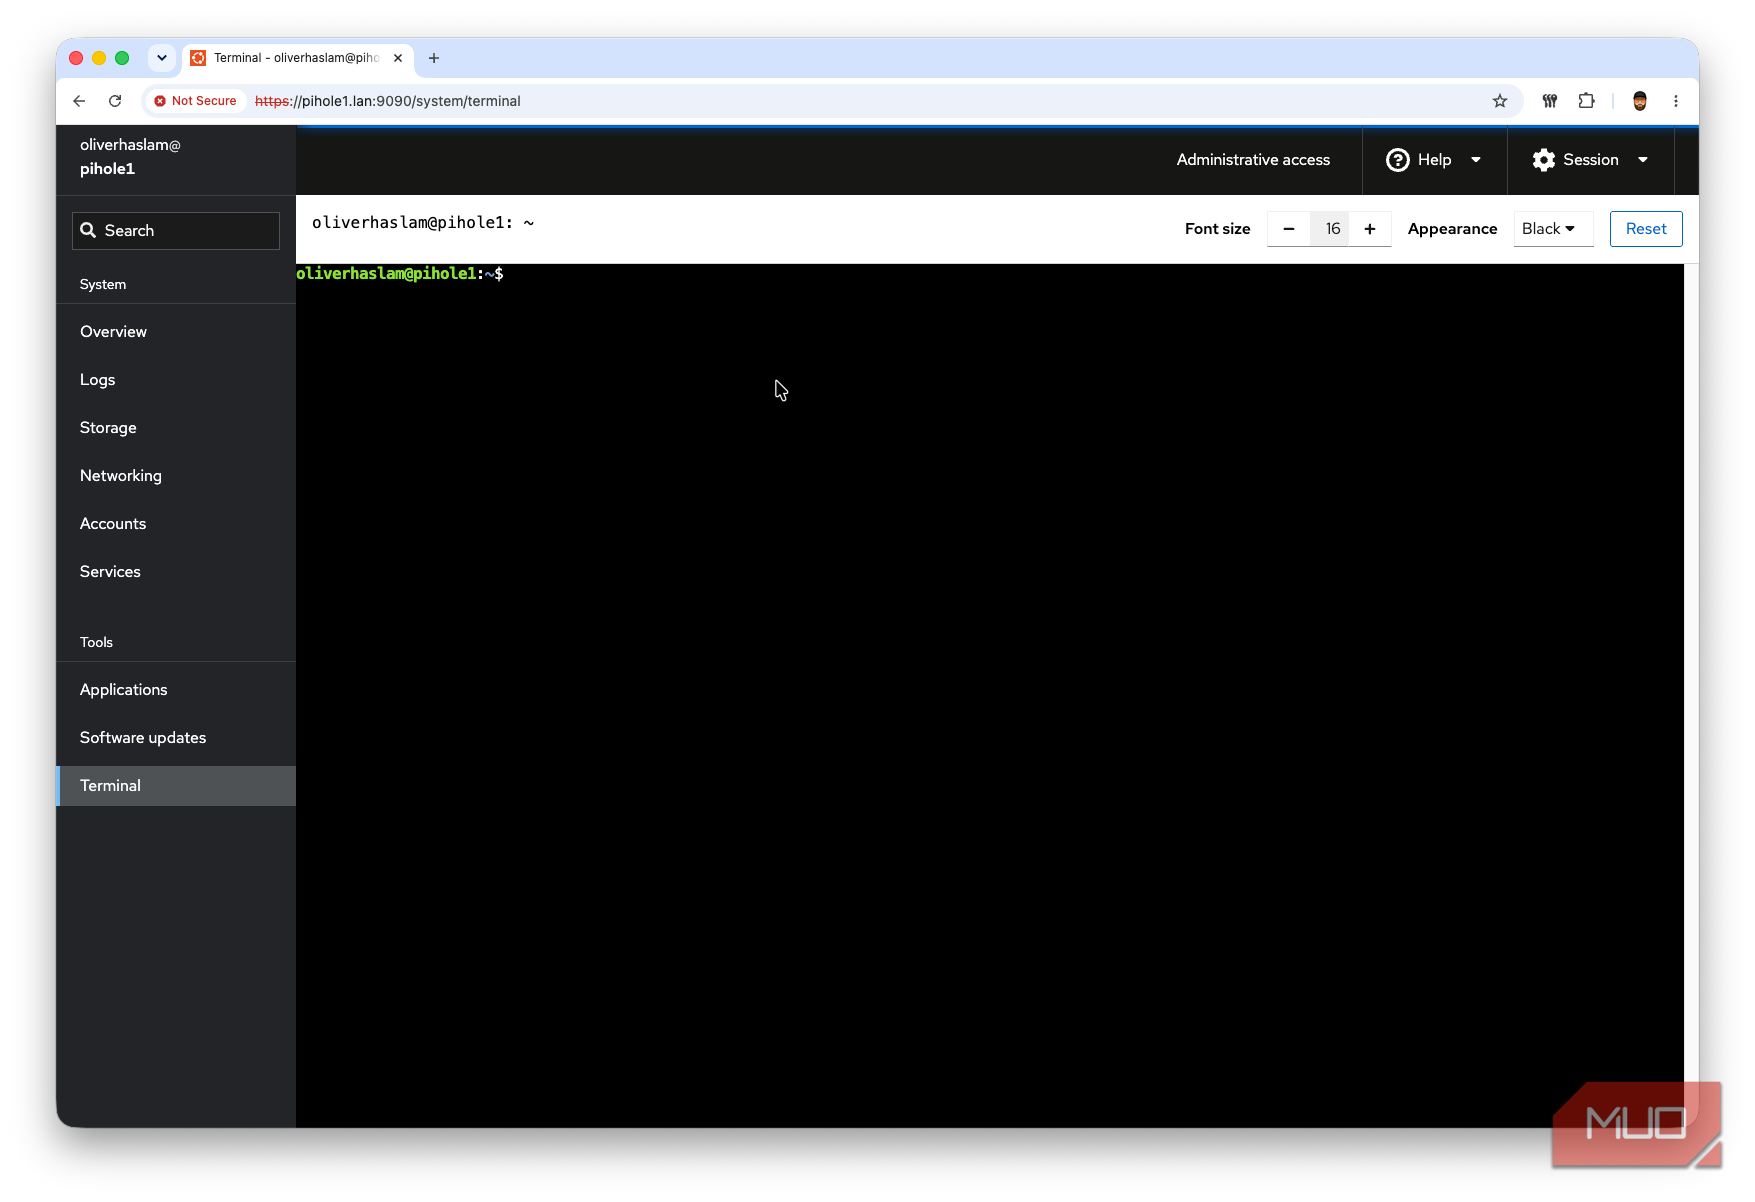Screen dimensions: 1755x1202
Task: Open the Applications page
Action: [x=176, y=690]
